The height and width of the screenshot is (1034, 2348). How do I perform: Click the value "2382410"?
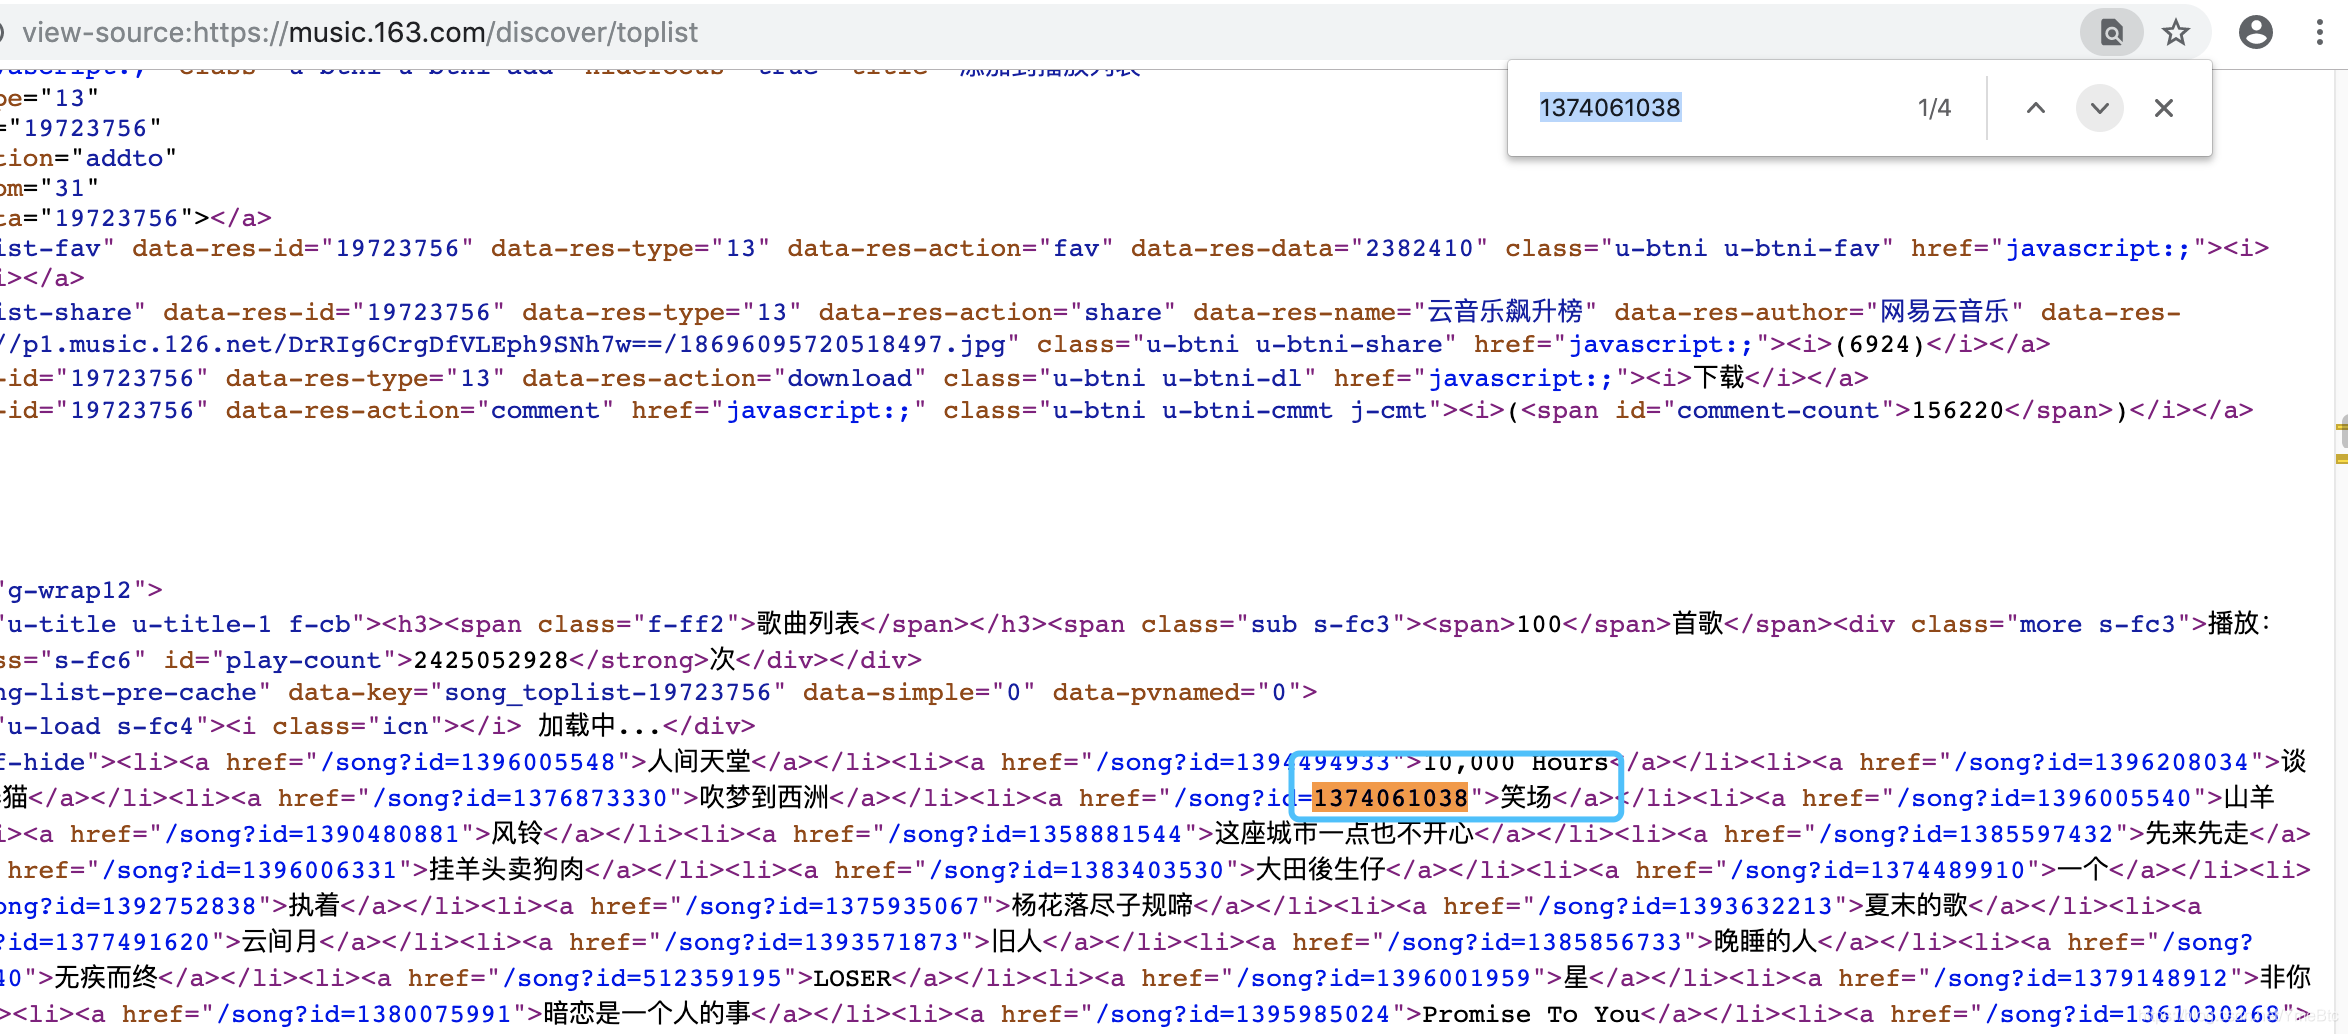click(1419, 249)
